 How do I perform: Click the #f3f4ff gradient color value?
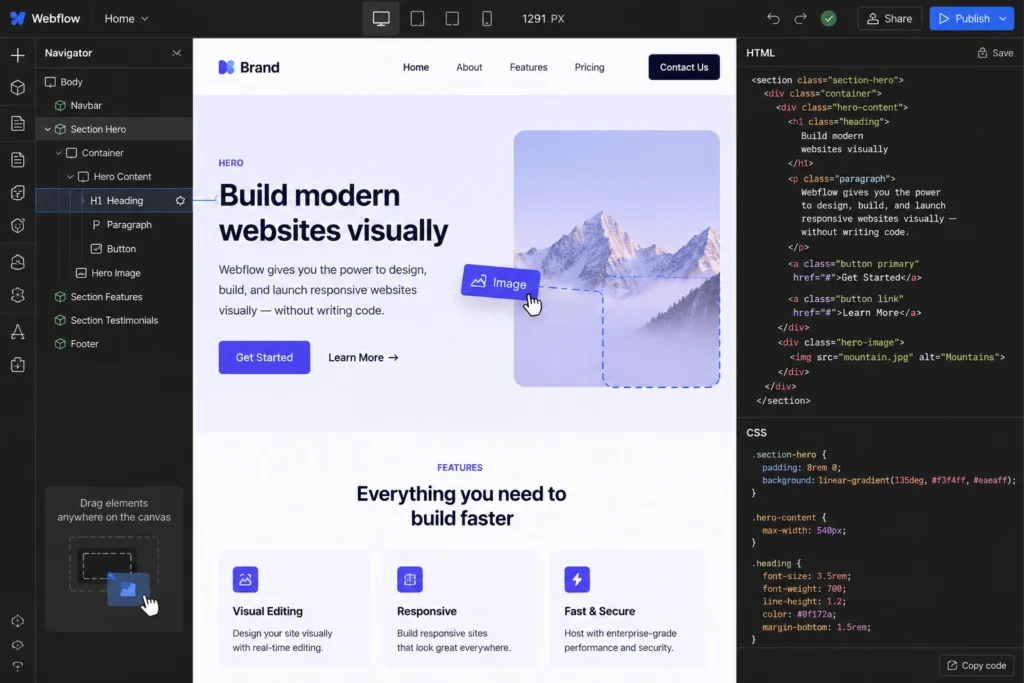click(x=949, y=480)
